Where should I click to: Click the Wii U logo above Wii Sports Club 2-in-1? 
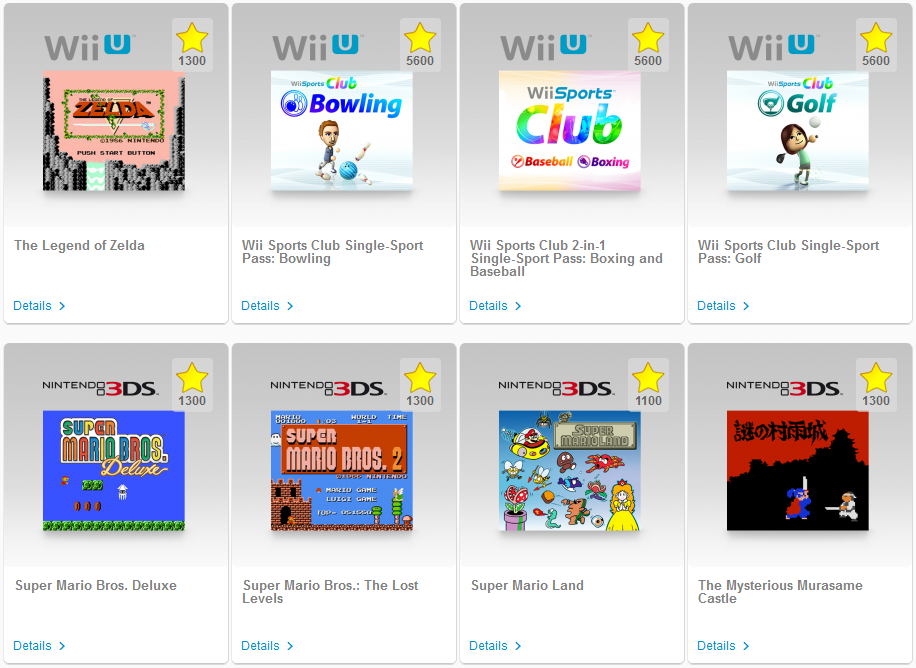pos(546,47)
